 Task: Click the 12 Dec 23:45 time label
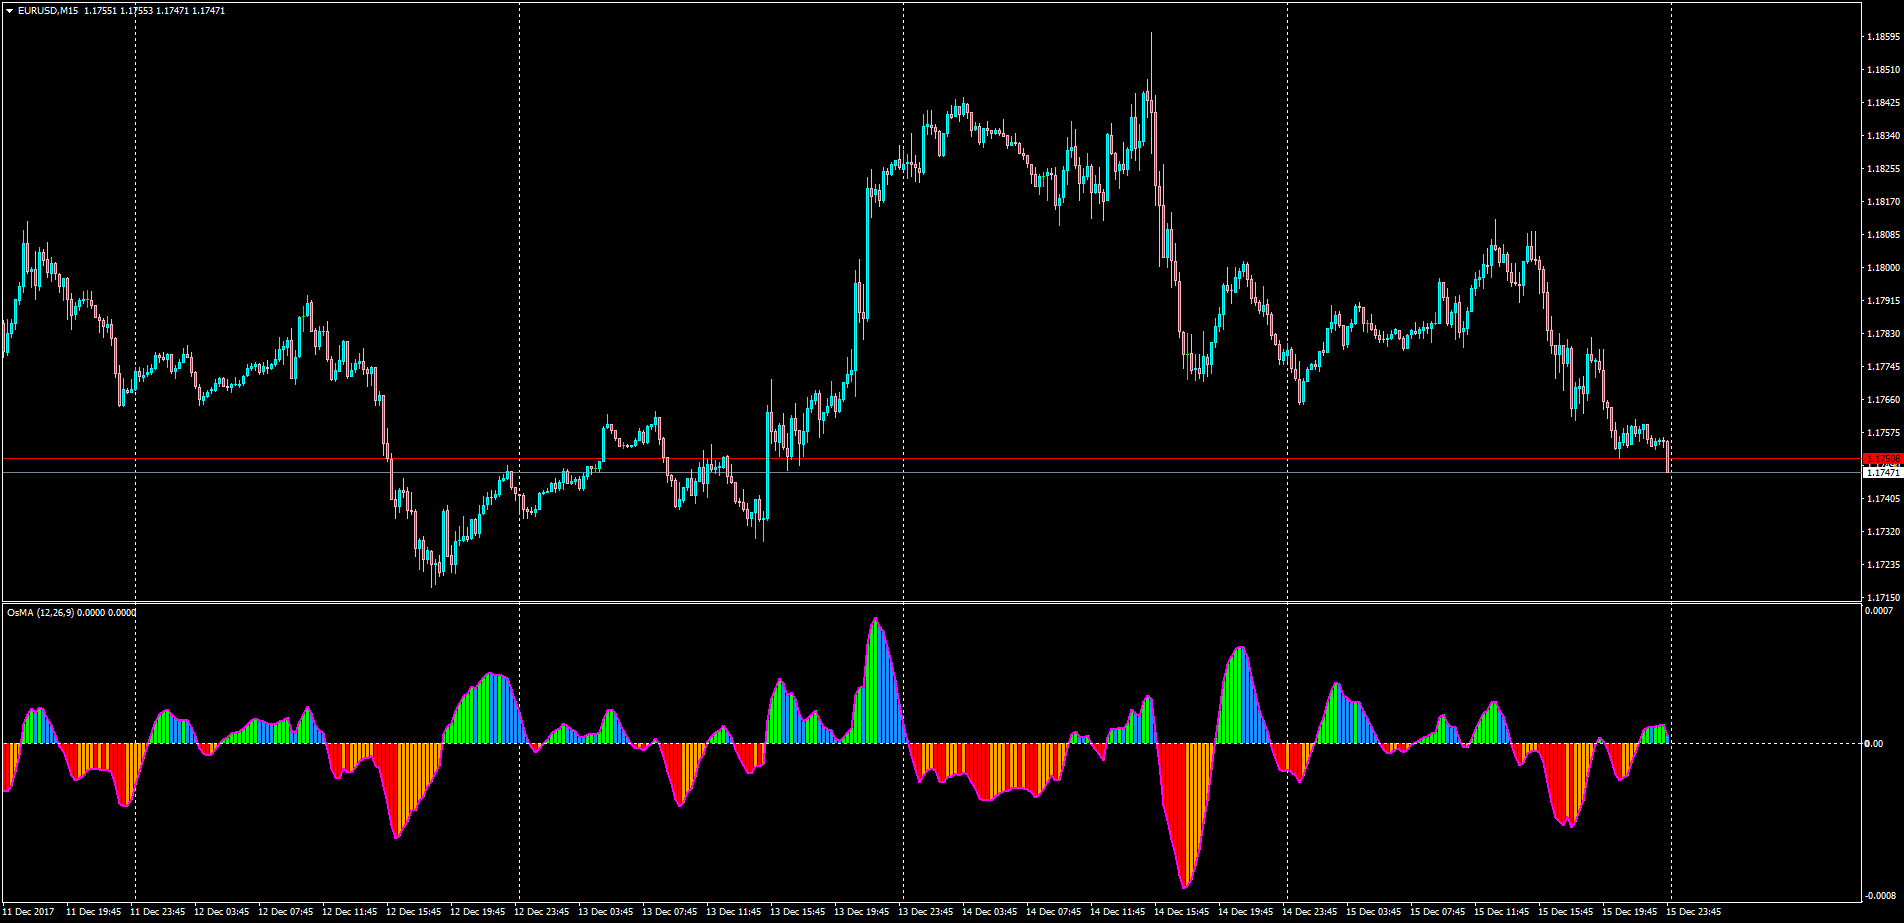(542, 912)
